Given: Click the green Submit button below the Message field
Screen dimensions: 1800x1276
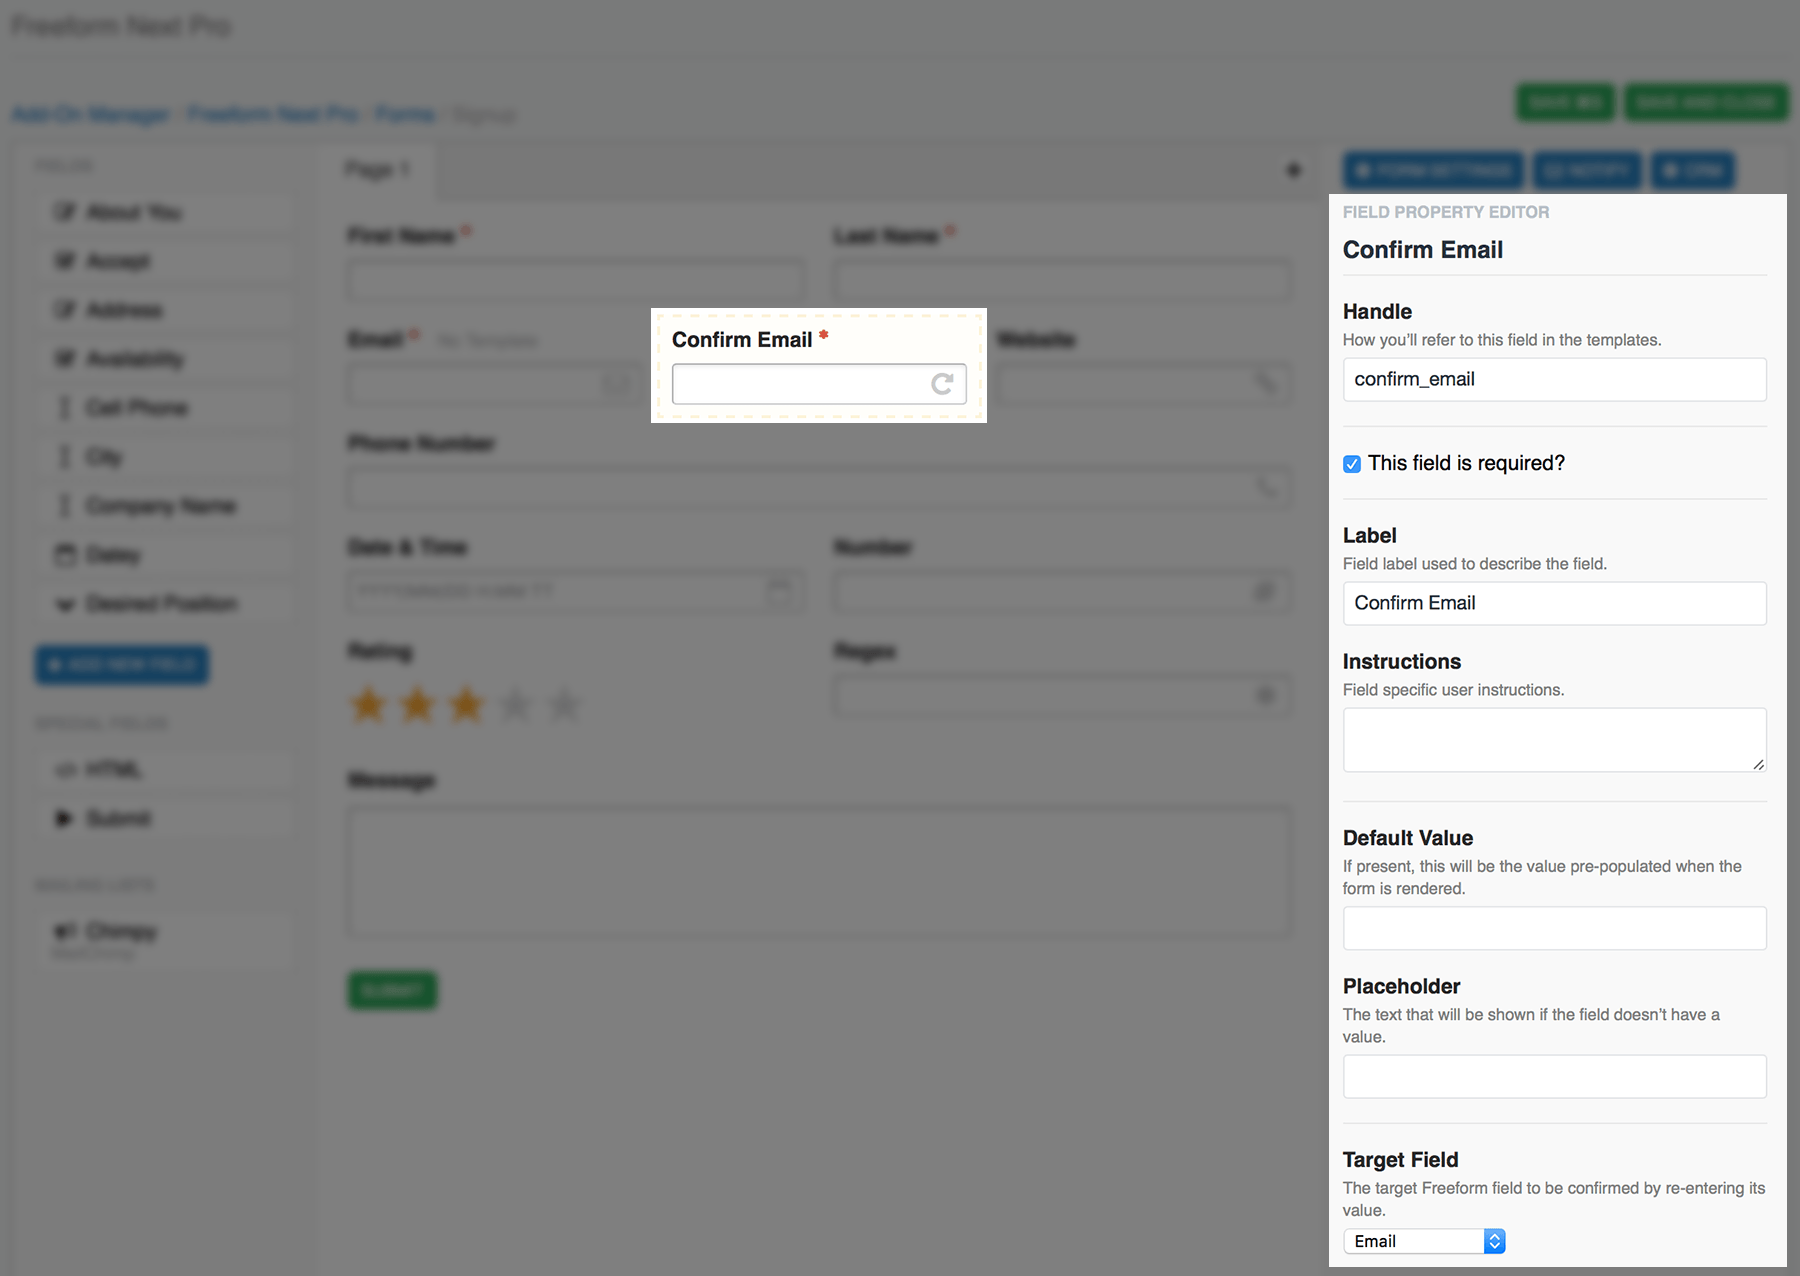Looking at the screenshot, I should coord(392,990).
